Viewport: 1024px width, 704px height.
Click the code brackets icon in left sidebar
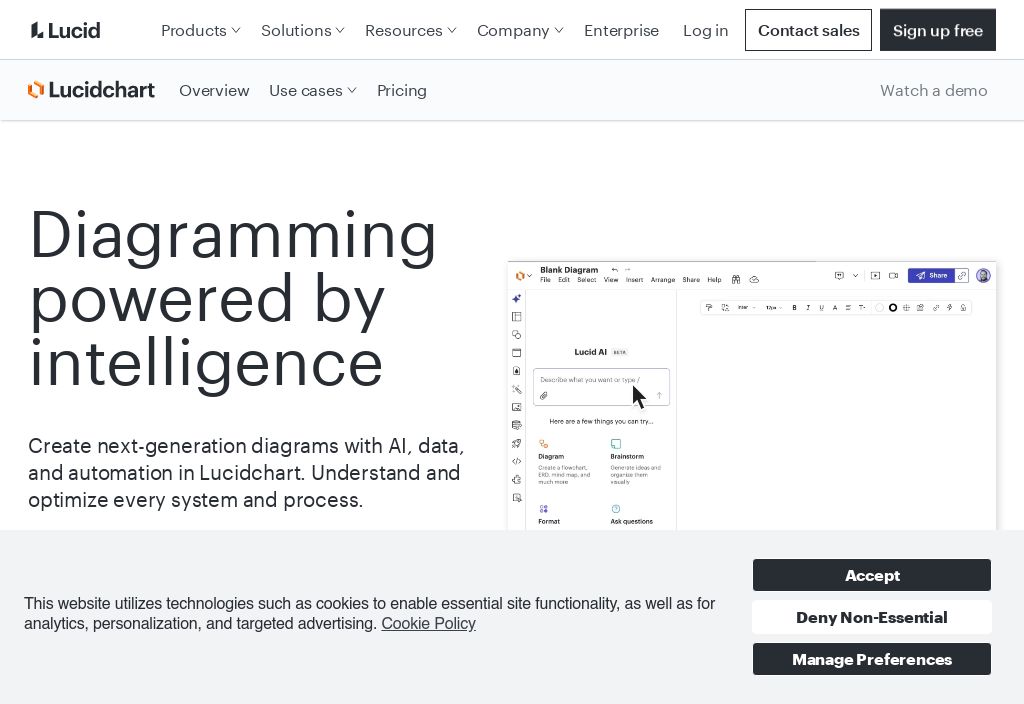click(516, 461)
